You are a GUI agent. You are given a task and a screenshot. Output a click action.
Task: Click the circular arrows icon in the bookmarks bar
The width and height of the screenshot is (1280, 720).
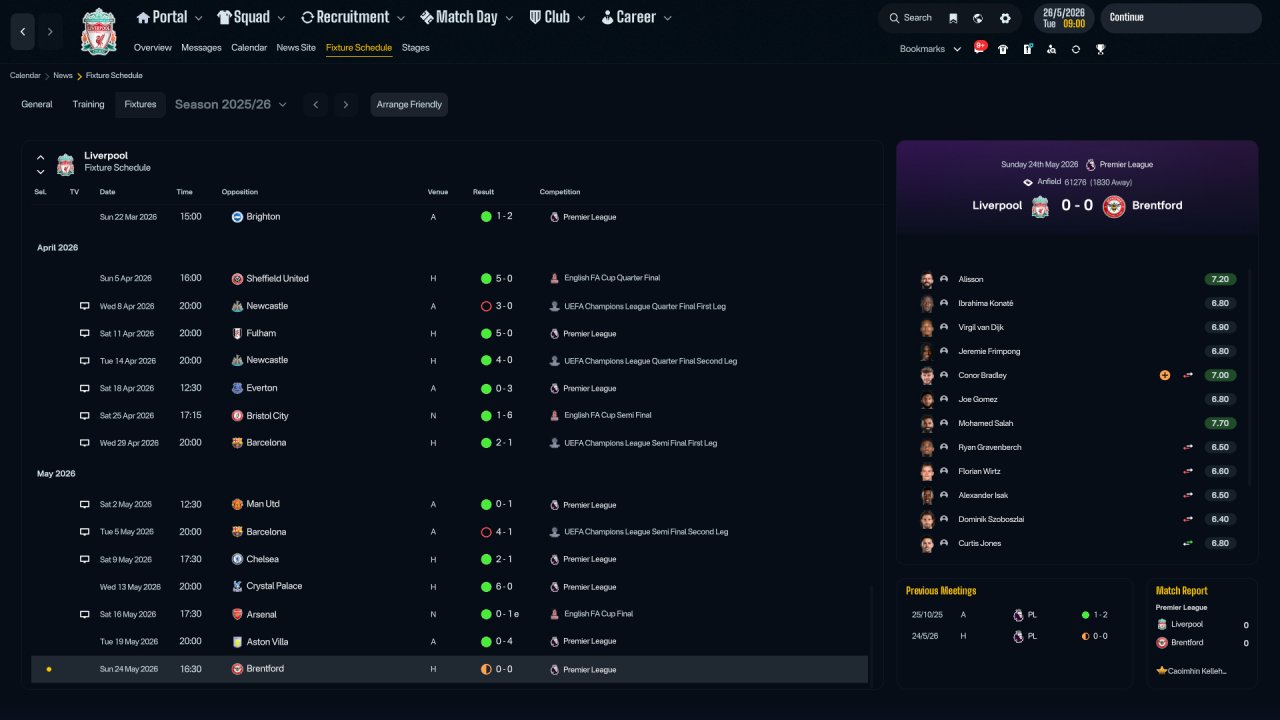click(x=1076, y=49)
